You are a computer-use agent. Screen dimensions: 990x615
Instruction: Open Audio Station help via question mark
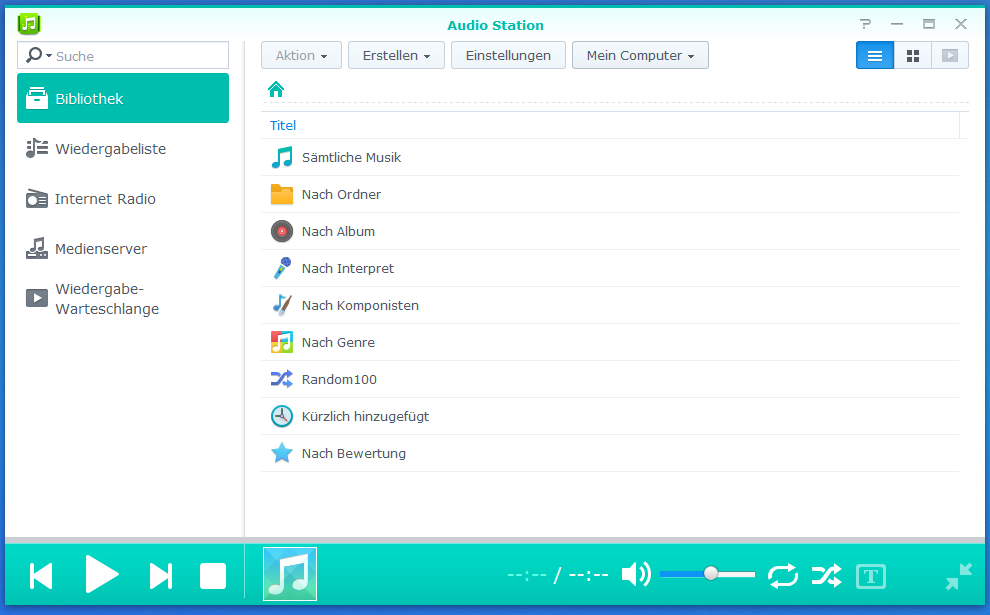coord(864,23)
